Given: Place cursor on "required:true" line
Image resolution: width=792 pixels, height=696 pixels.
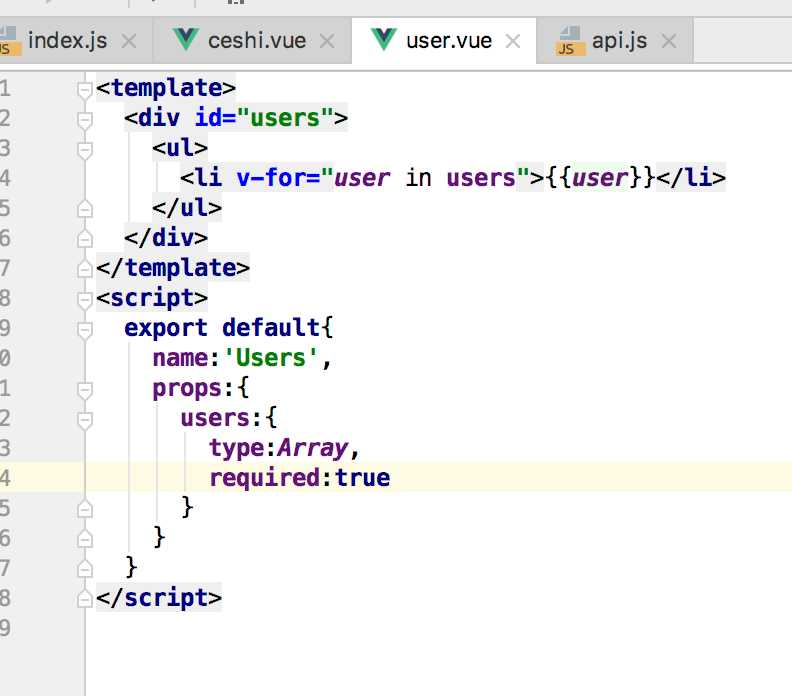Looking at the screenshot, I should click(300, 477).
